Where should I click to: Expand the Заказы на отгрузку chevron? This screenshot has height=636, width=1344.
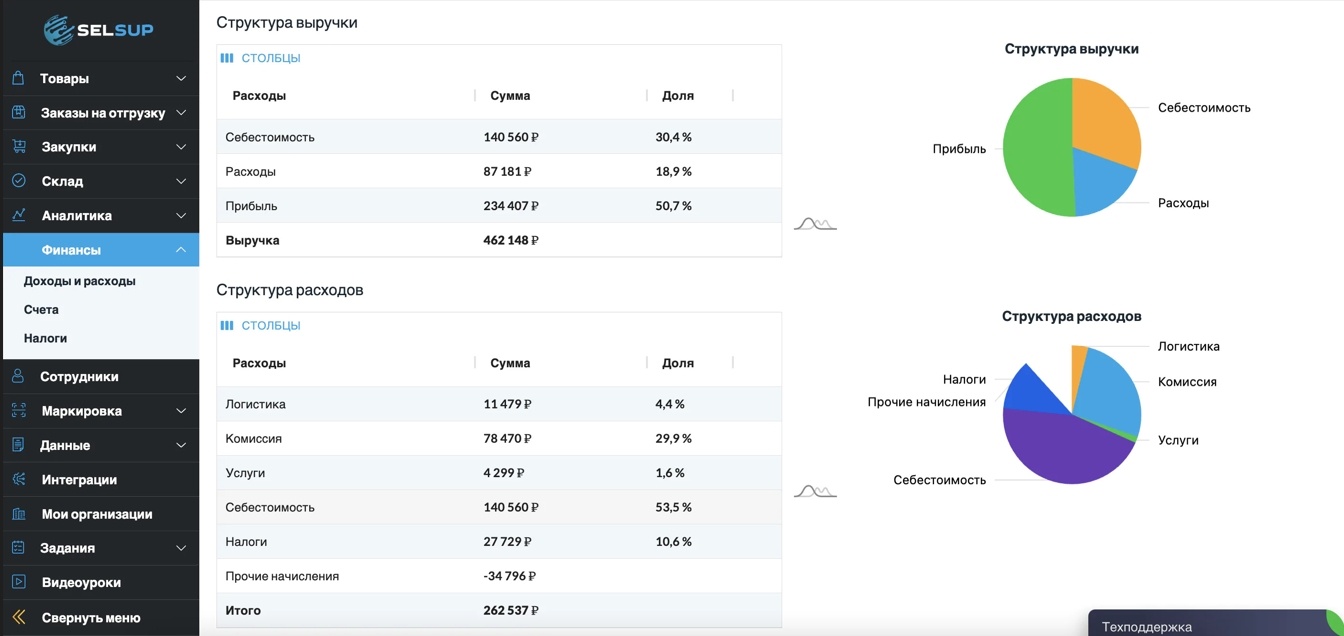pyautogui.click(x=181, y=113)
